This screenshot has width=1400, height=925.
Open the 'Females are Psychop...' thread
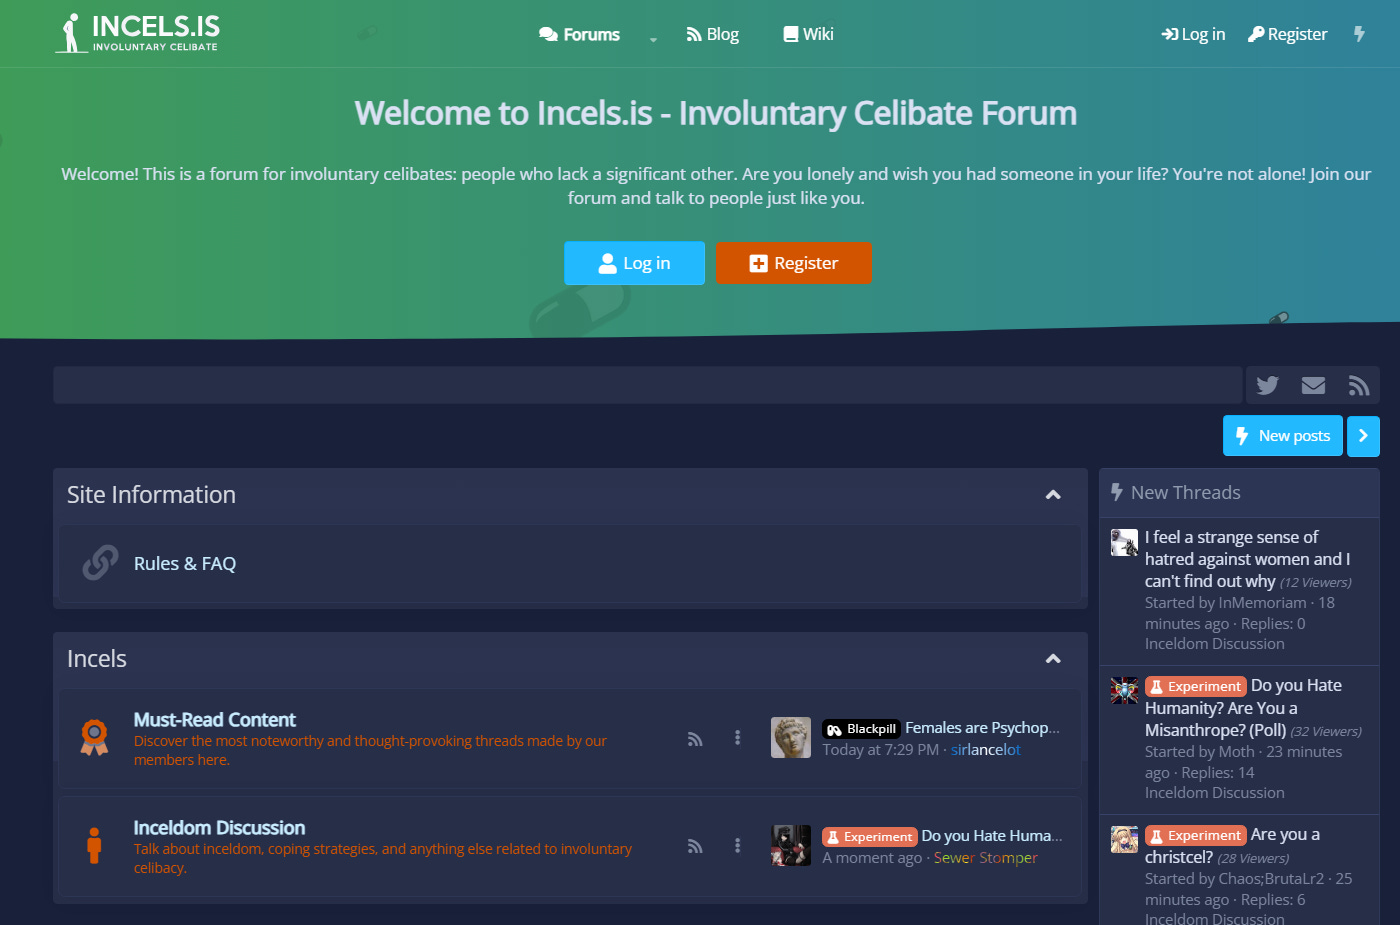[983, 728]
